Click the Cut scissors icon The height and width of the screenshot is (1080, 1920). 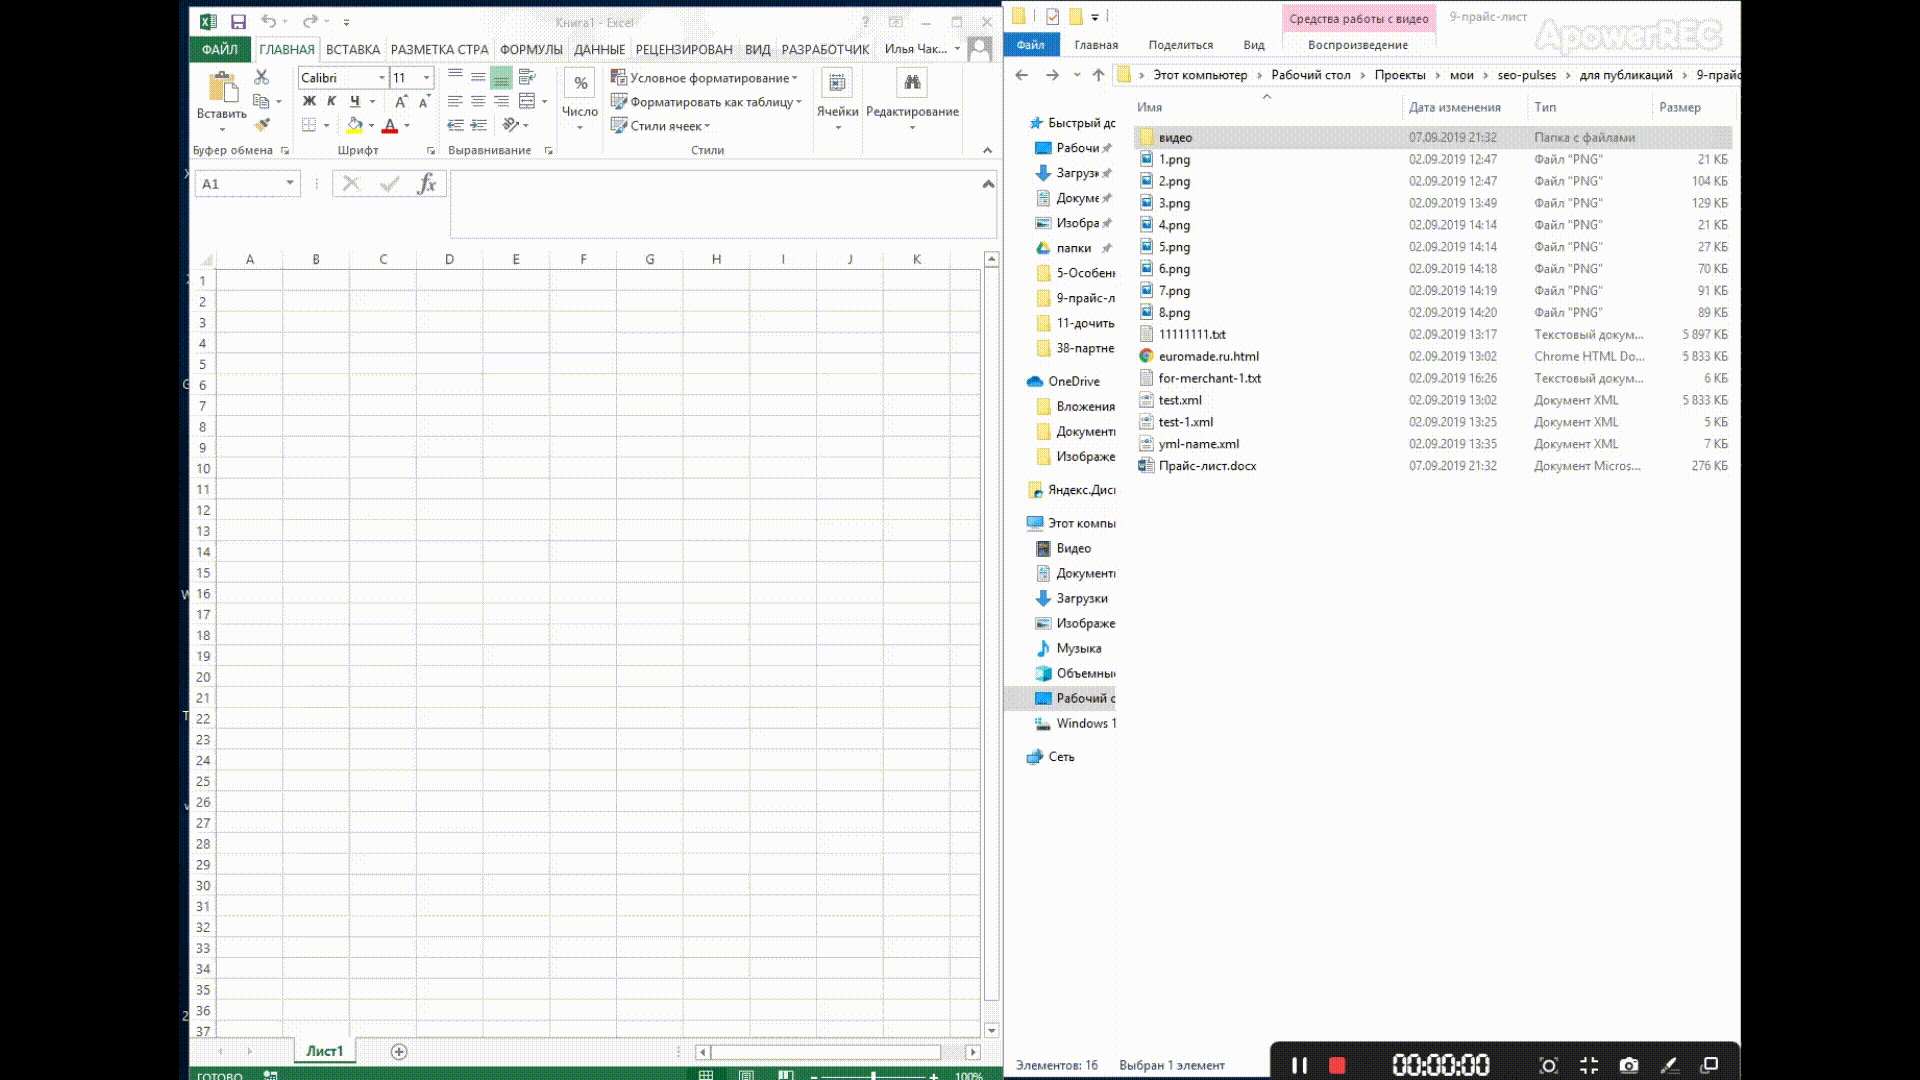(x=261, y=77)
